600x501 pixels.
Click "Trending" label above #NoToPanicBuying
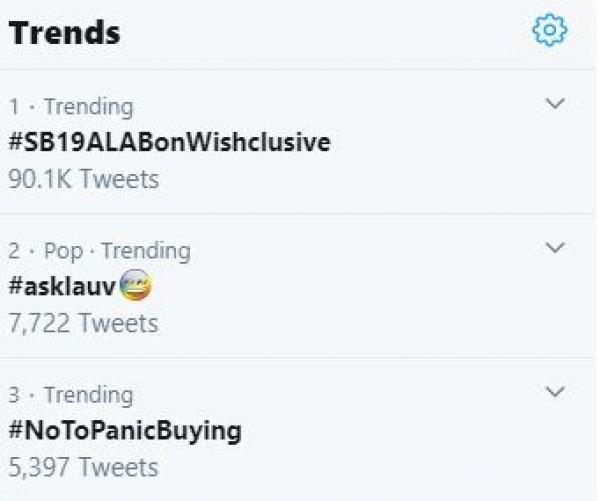click(88, 394)
